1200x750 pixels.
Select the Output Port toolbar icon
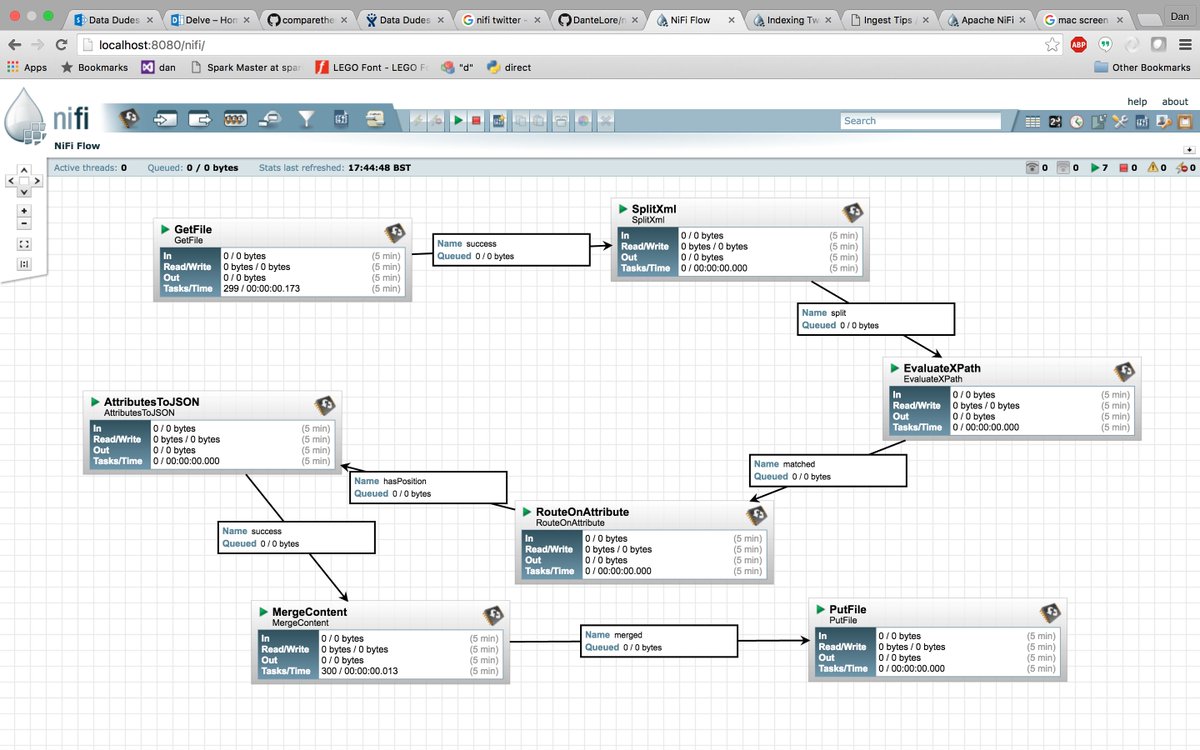point(199,119)
